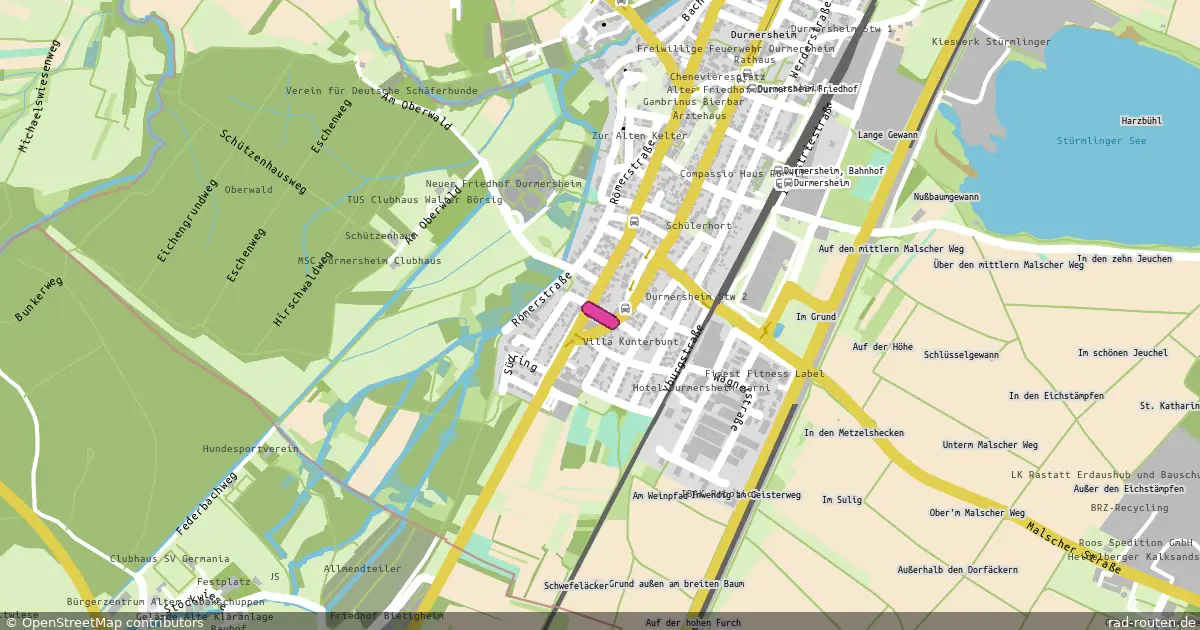1200x630 pixels.
Task: Click the Friedhof Bietigheim label
Action: 386,616
